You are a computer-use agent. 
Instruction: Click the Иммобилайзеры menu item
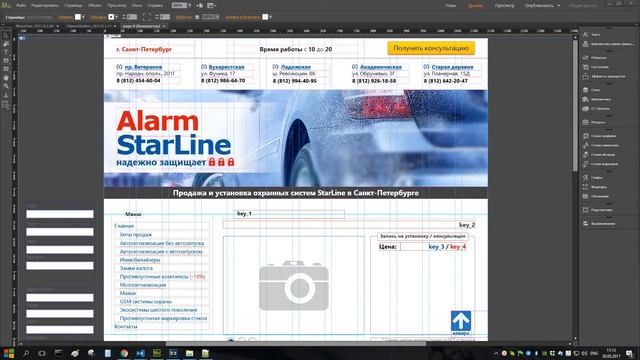[x=140, y=260]
